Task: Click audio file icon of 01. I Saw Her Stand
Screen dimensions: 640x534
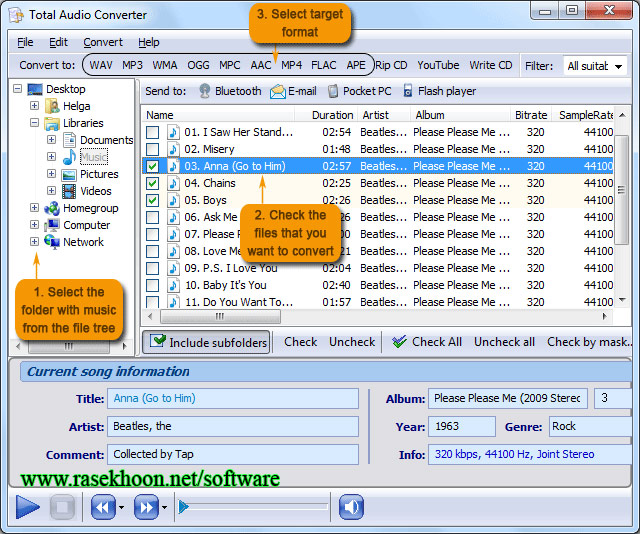Action: 173,132
